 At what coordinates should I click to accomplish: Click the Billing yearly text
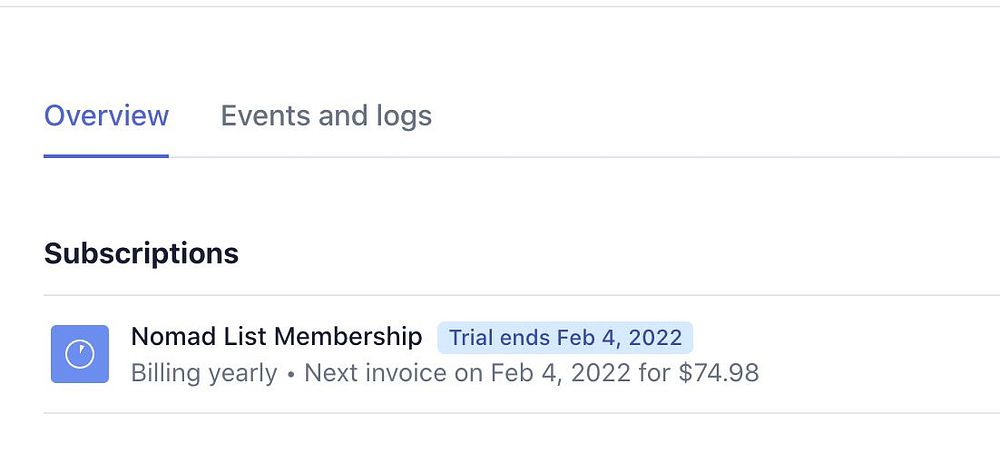click(x=204, y=373)
